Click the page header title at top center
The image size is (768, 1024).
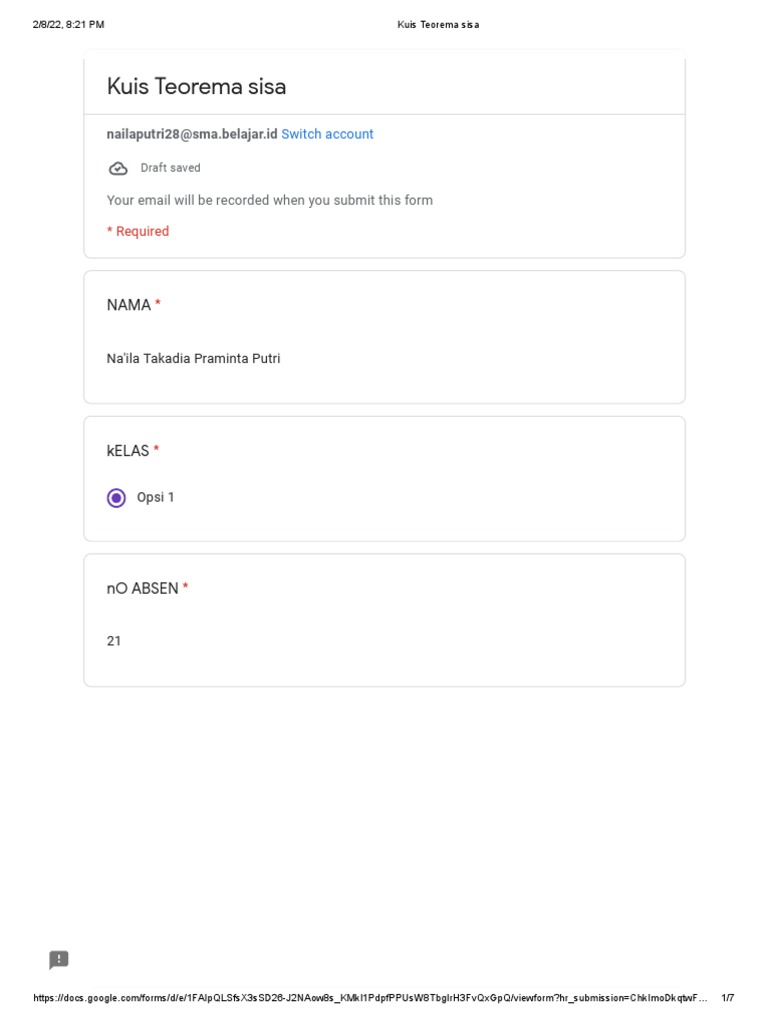(x=438, y=24)
